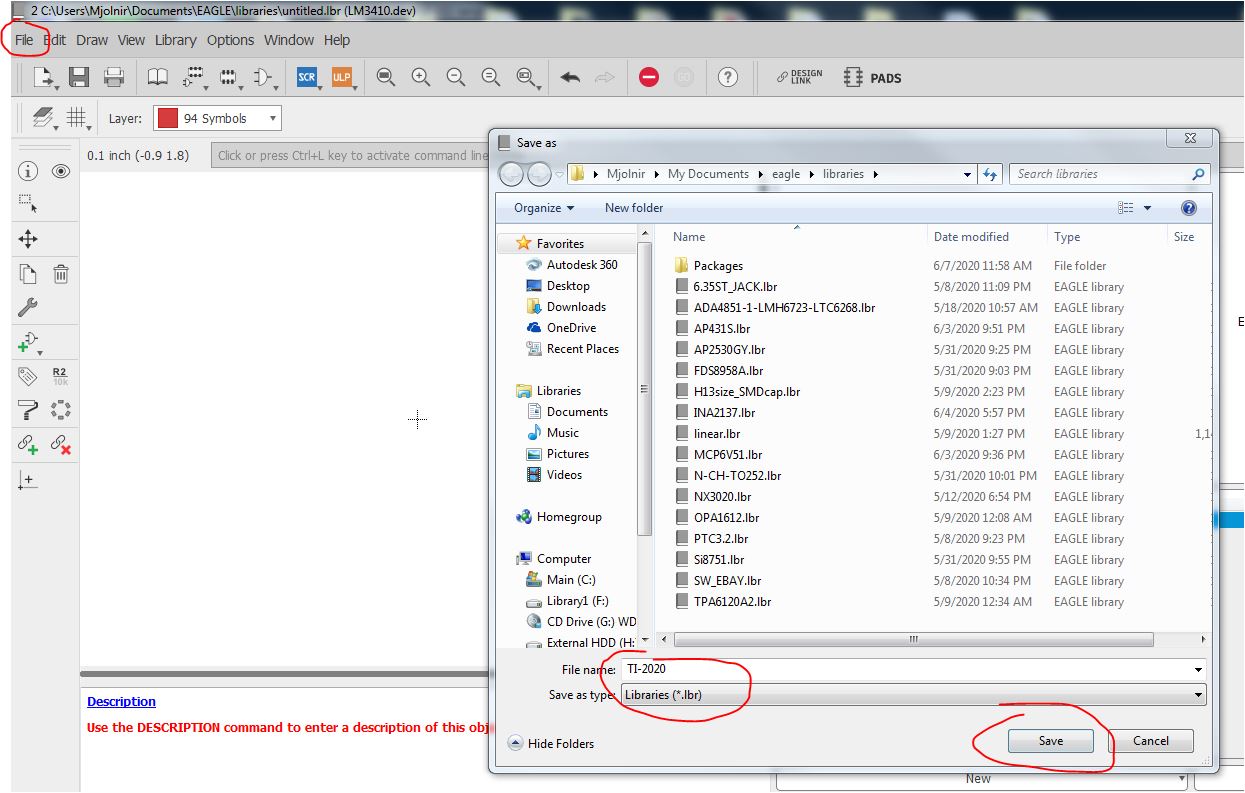Select the Group selection tool
The height and width of the screenshot is (793, 1245).
(x=28, y=204)
